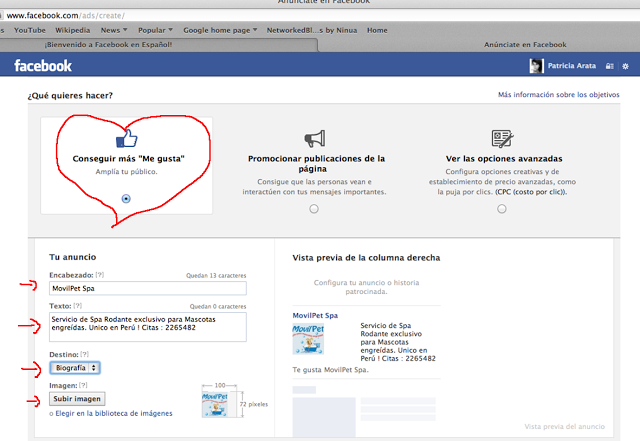Expand the Google home page bookmark folder
Image resolution: width=640 pixels, height=441 pixels.
click(220, 30)
